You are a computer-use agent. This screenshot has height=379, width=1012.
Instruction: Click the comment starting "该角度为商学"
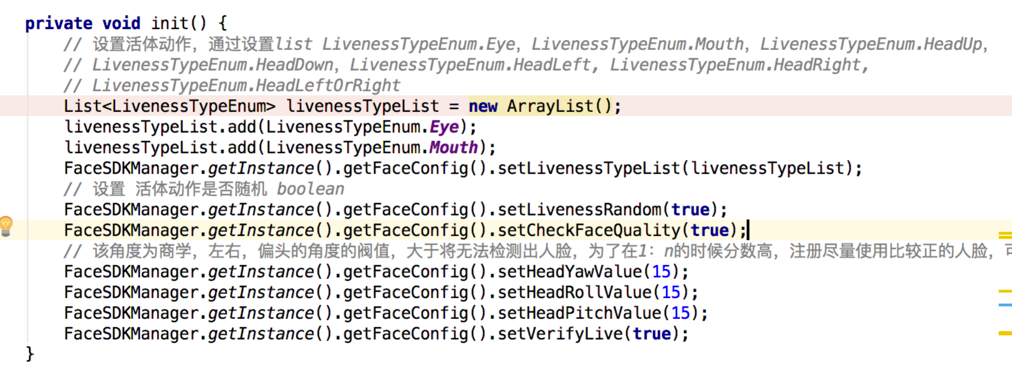[537, 252]
